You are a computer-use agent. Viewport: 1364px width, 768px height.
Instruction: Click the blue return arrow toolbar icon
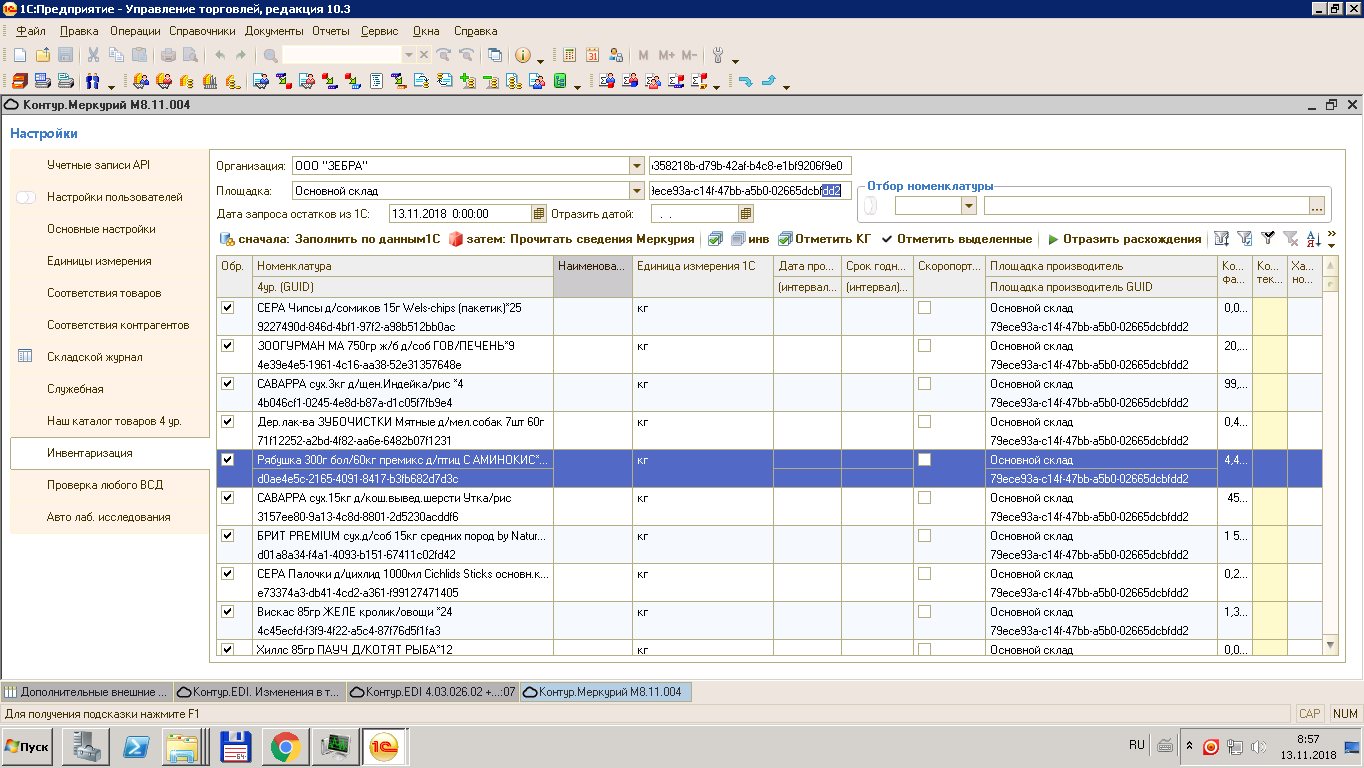click(745, 81)
